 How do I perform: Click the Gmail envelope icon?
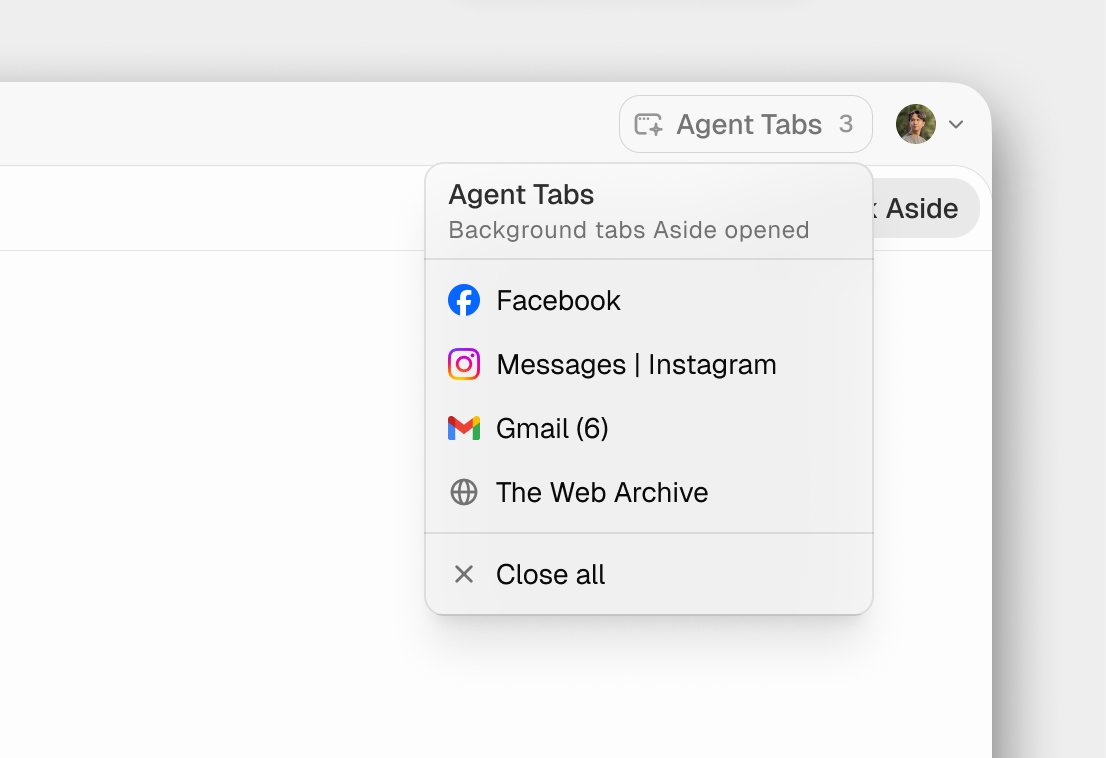point(464,428)
